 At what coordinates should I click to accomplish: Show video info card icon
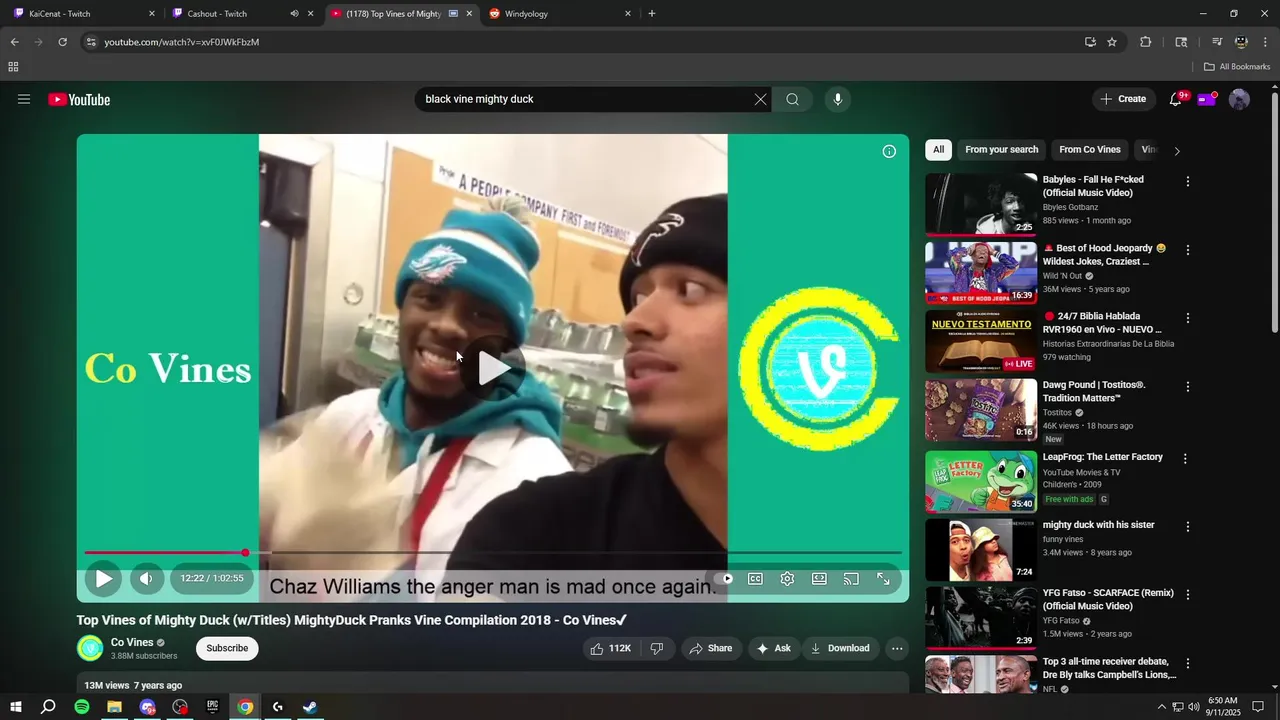889,151
